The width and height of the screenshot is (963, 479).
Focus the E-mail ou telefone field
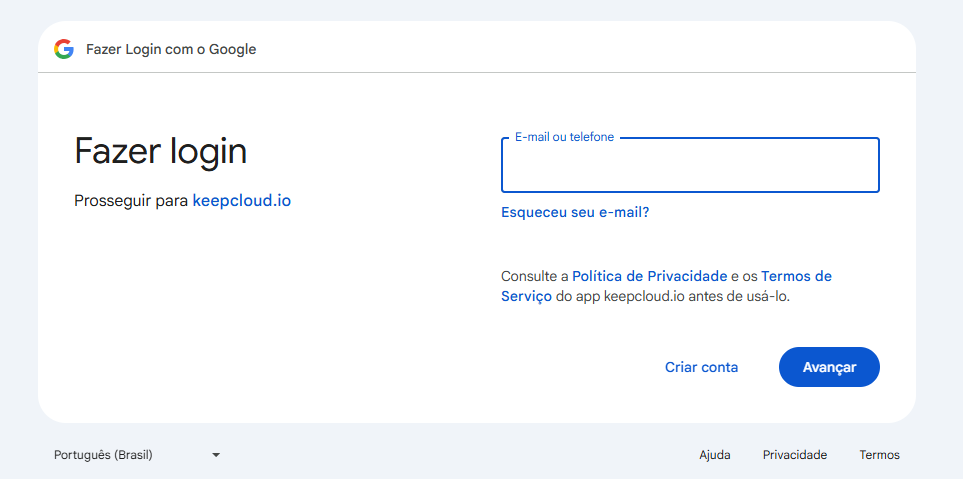pyautogui.click(x=690, y=165)
